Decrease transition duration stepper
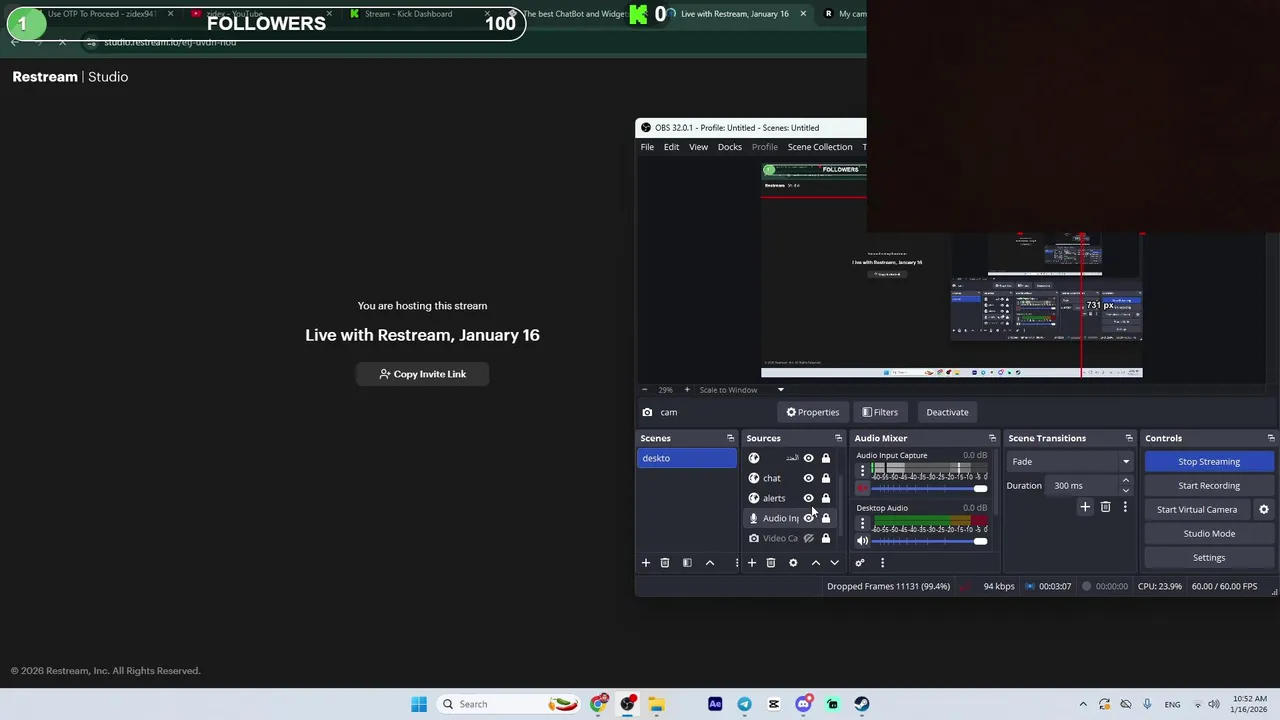The width and height of the screenshot is (1280, 720). 1126,490
